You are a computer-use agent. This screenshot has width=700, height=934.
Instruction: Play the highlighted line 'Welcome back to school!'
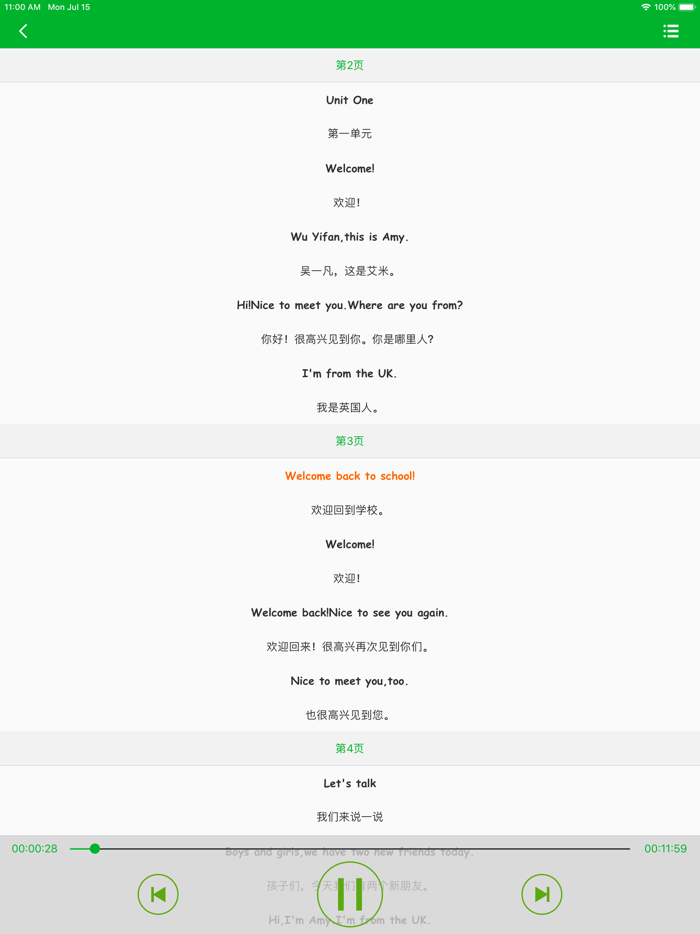pos(350,476)
